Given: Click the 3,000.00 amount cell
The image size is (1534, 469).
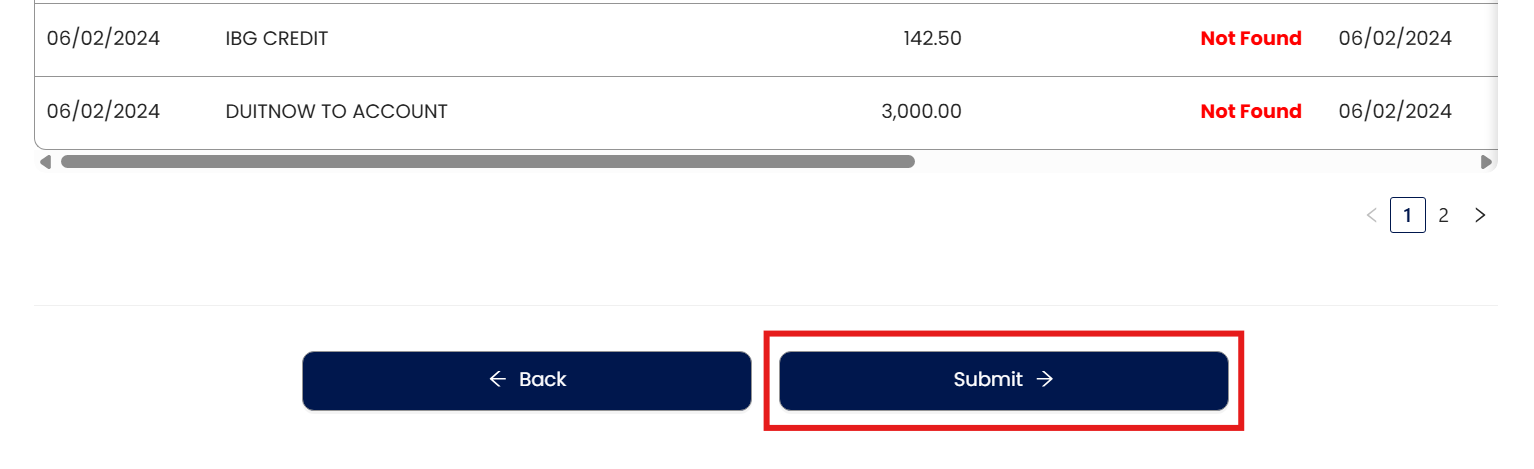Looking at the screenshot, I should [x=921, y=111].
